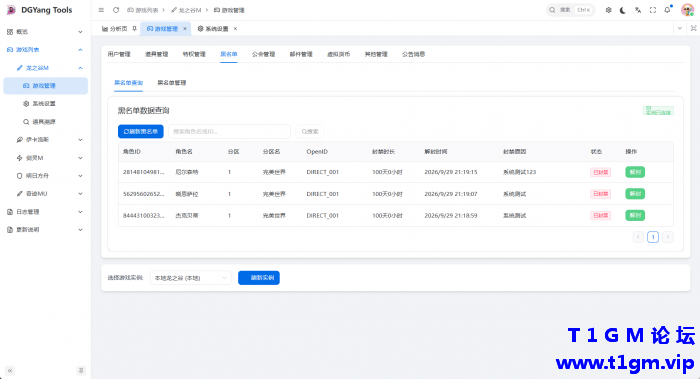Focus the role name or ID search field
The image size is (700, 379).
[229, 131]
